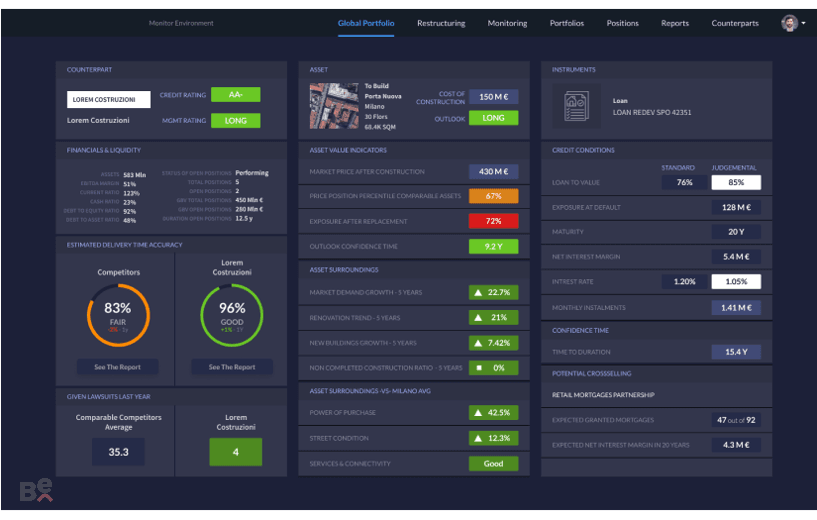This screenshot has height=520, width=817.
Task: Click the 7.42% new buildings growth badge
Action: pos(493,343)
